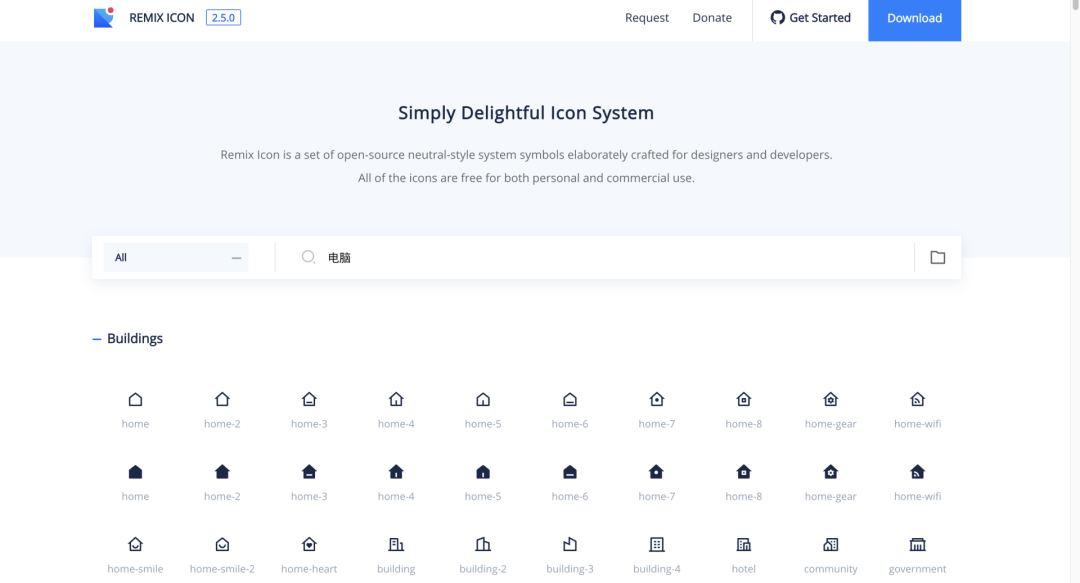Choose the filled home-3 icon

309,471
